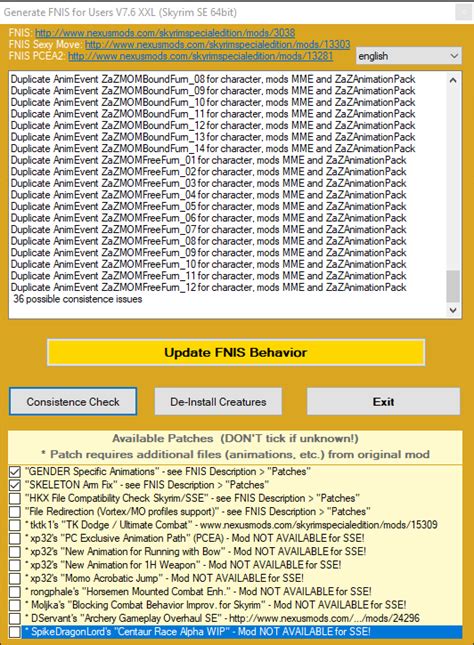Click the ZaZMOMBoundFum_11 duplicate AnimEvent line
Viewport: 474px width, 645px height.
coord(213,114)
